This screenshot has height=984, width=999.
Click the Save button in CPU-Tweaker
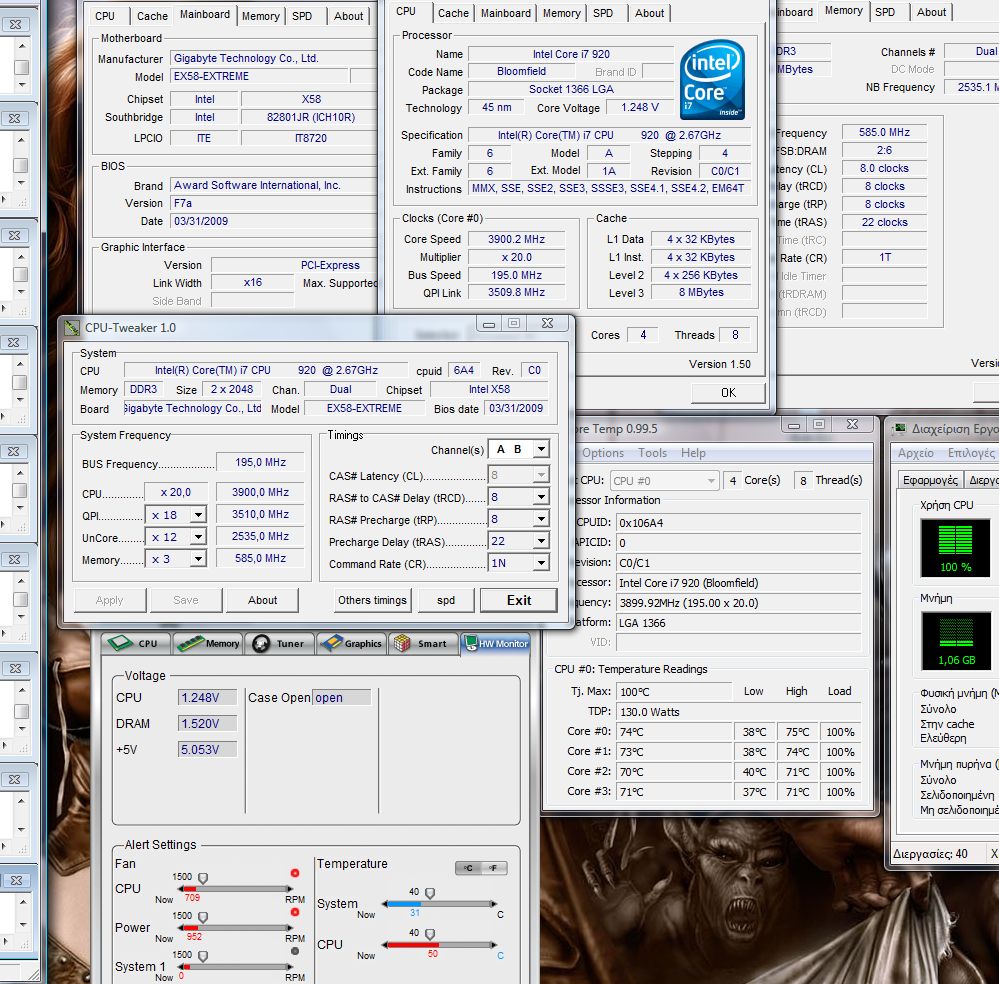pos(185,600)
